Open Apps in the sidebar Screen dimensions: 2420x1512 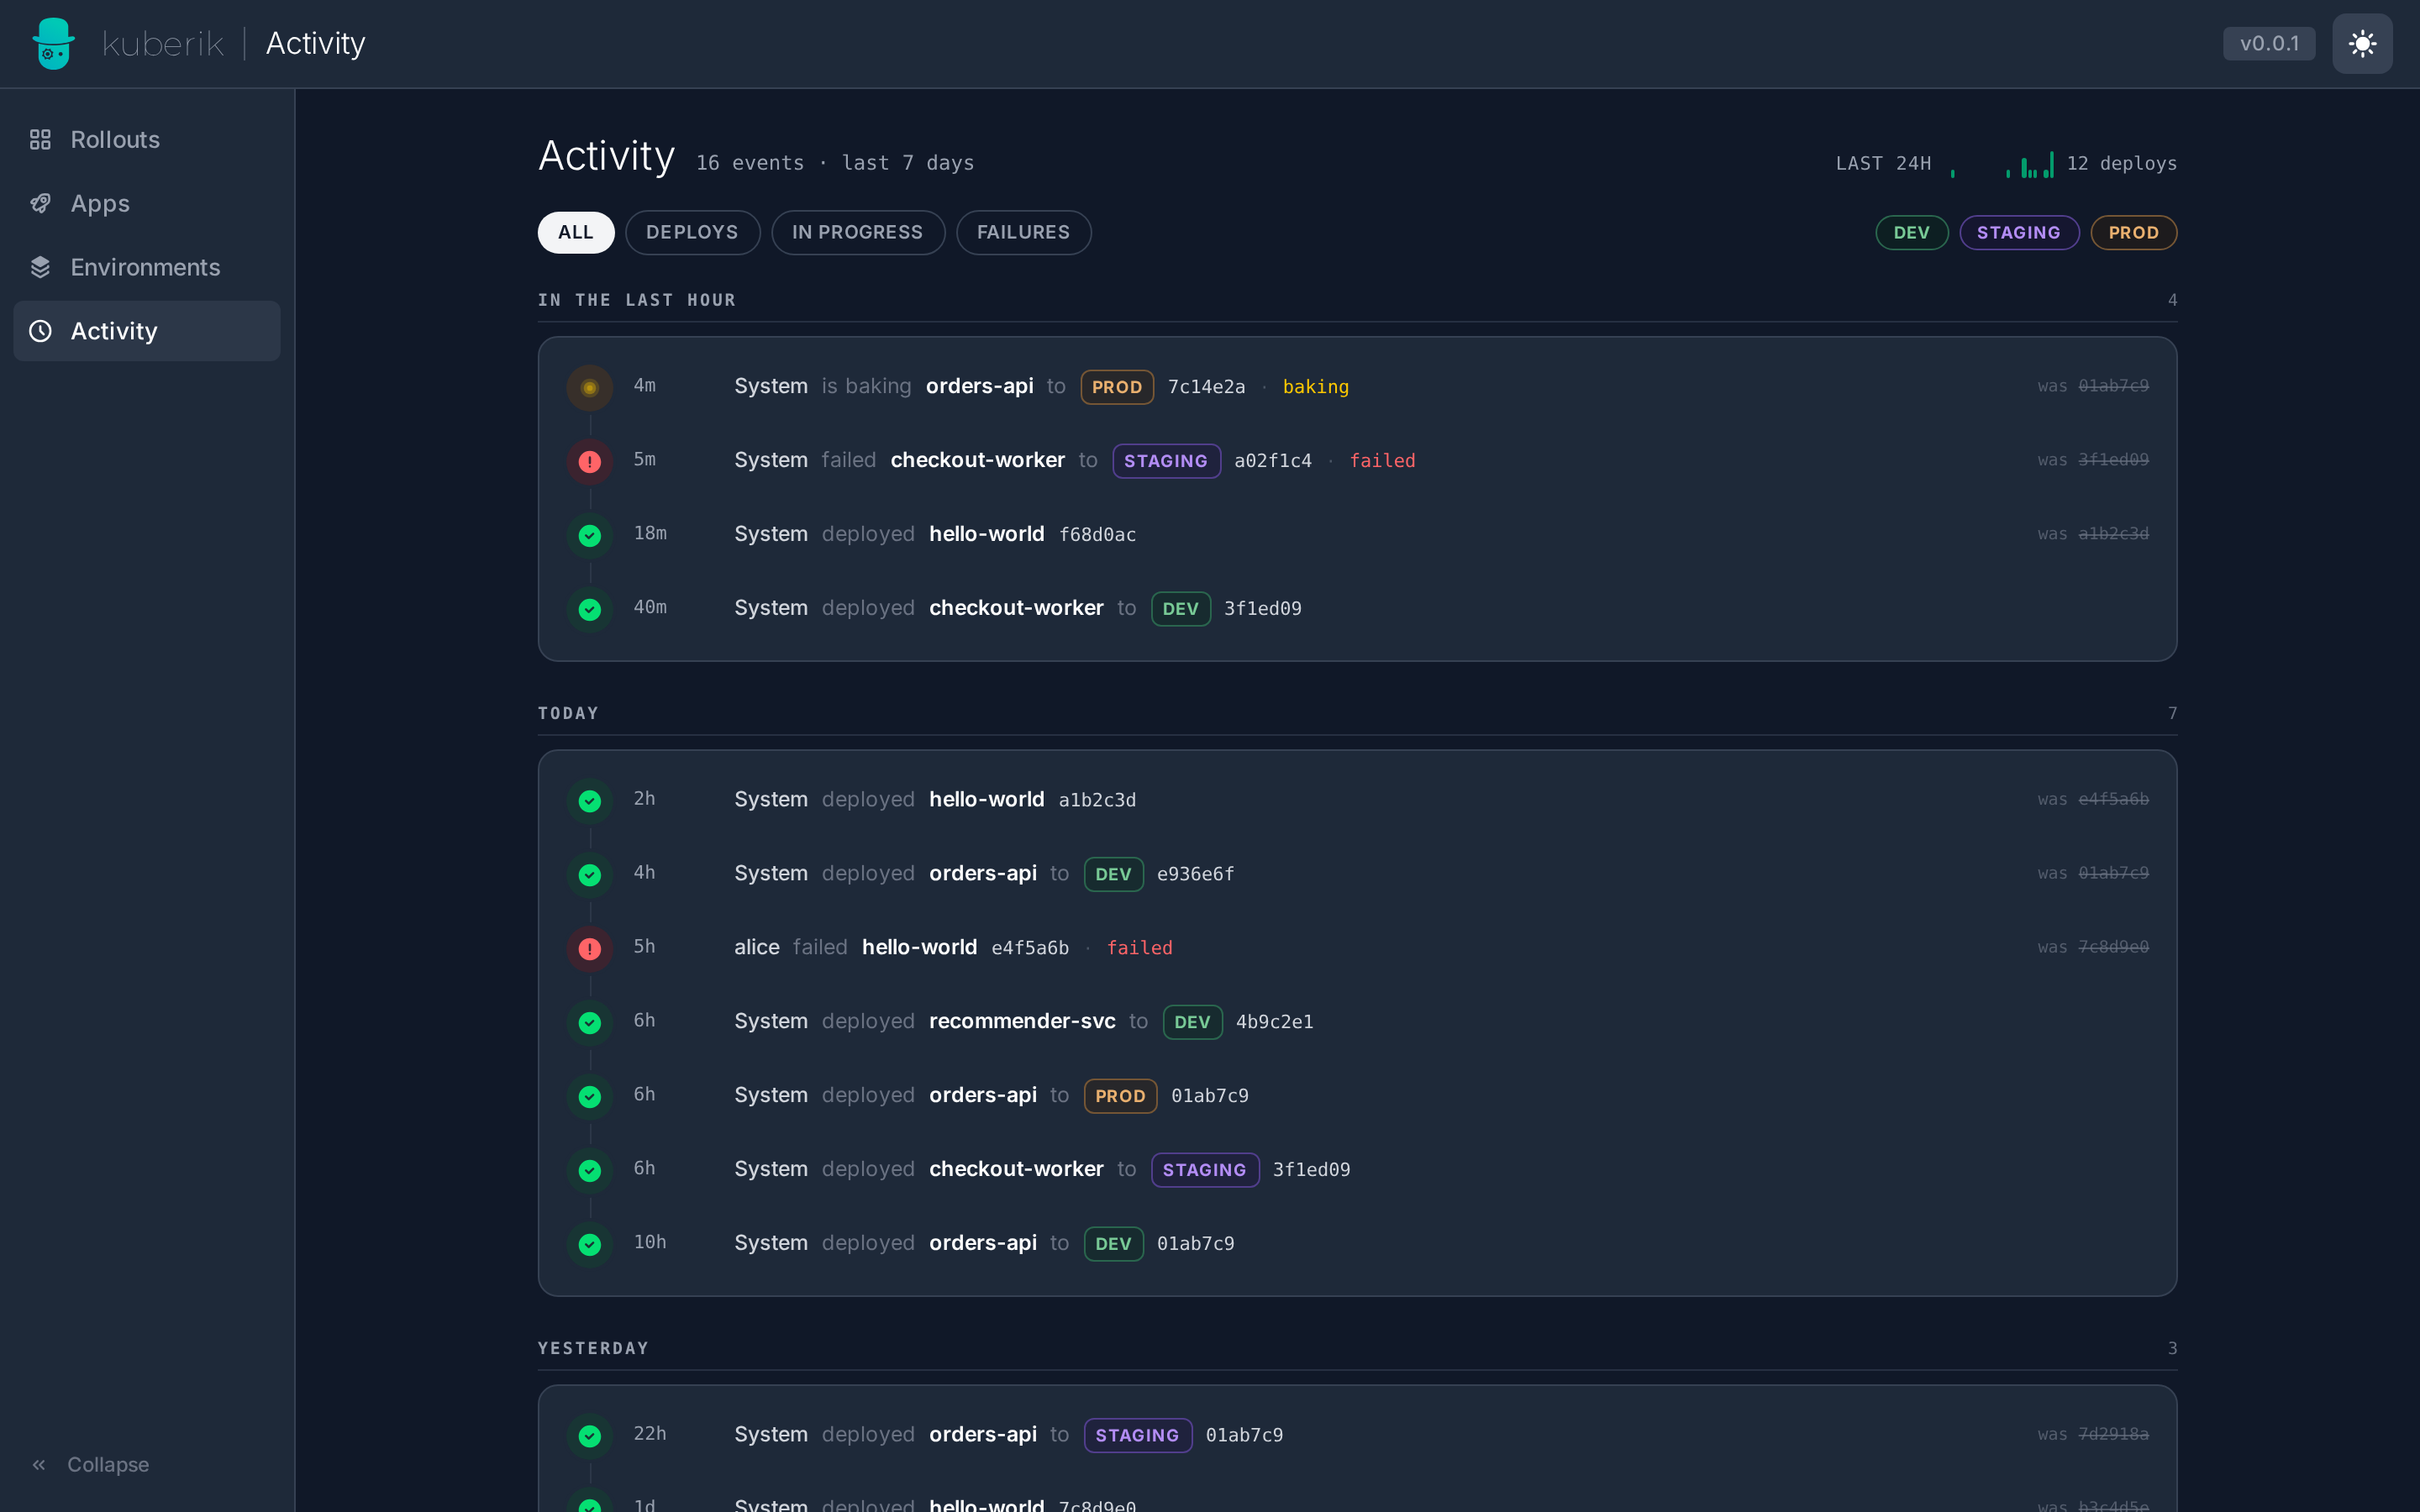pos(147,203)
